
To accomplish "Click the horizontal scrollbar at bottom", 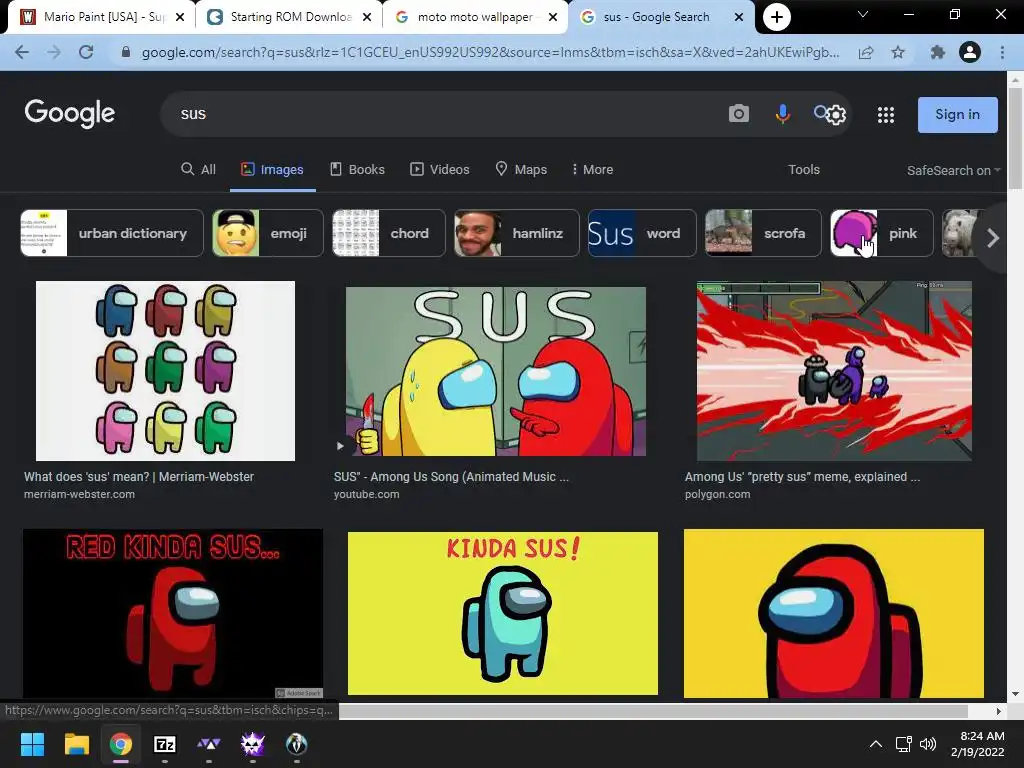I will (653, 711).
